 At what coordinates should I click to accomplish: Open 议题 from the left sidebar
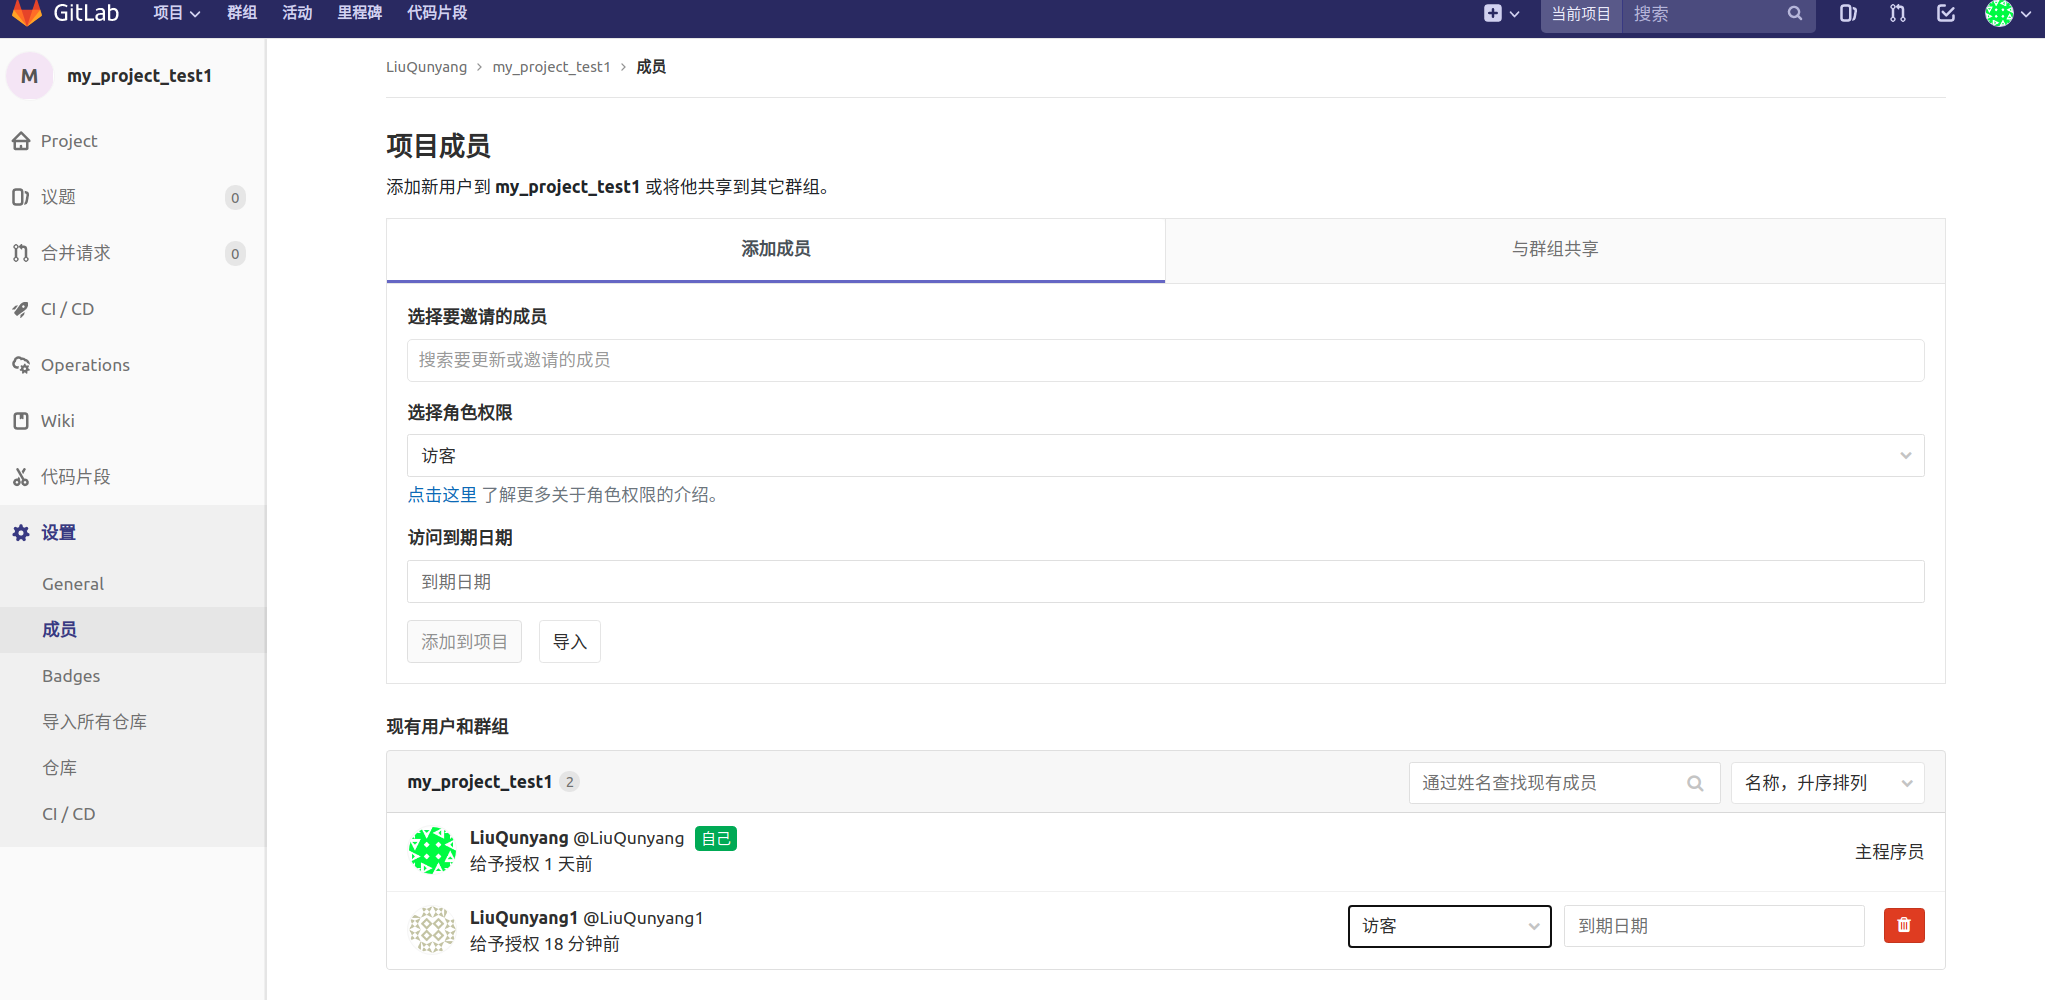click(x=58, y=197)
